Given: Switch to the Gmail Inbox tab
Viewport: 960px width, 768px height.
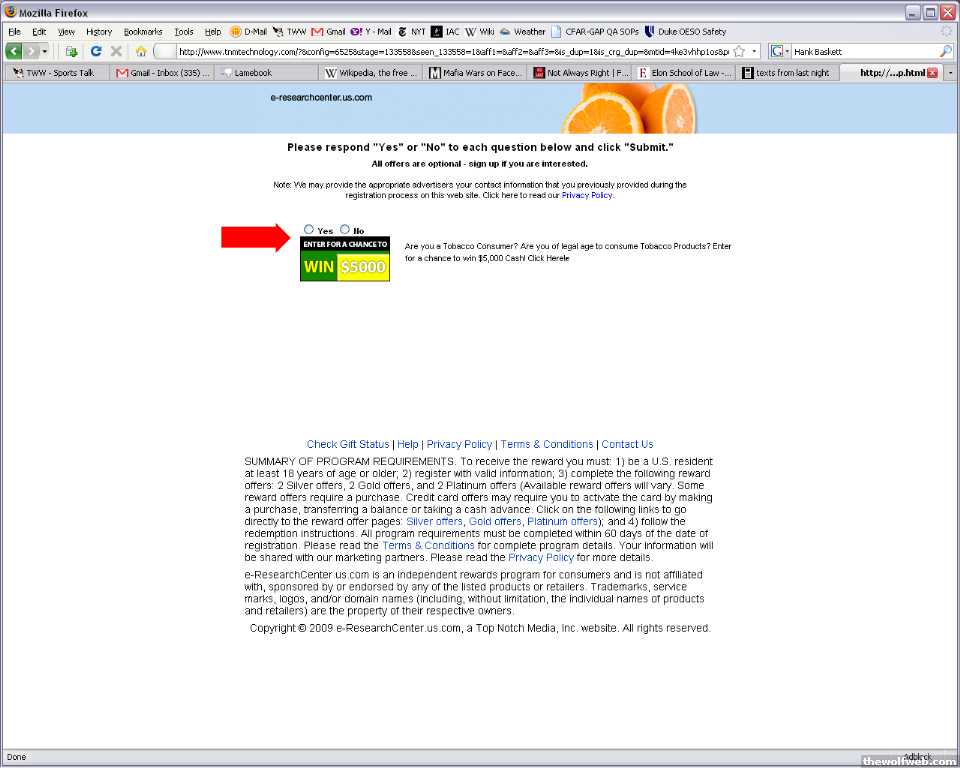Looking at the screenshot, I should (162, 73).
